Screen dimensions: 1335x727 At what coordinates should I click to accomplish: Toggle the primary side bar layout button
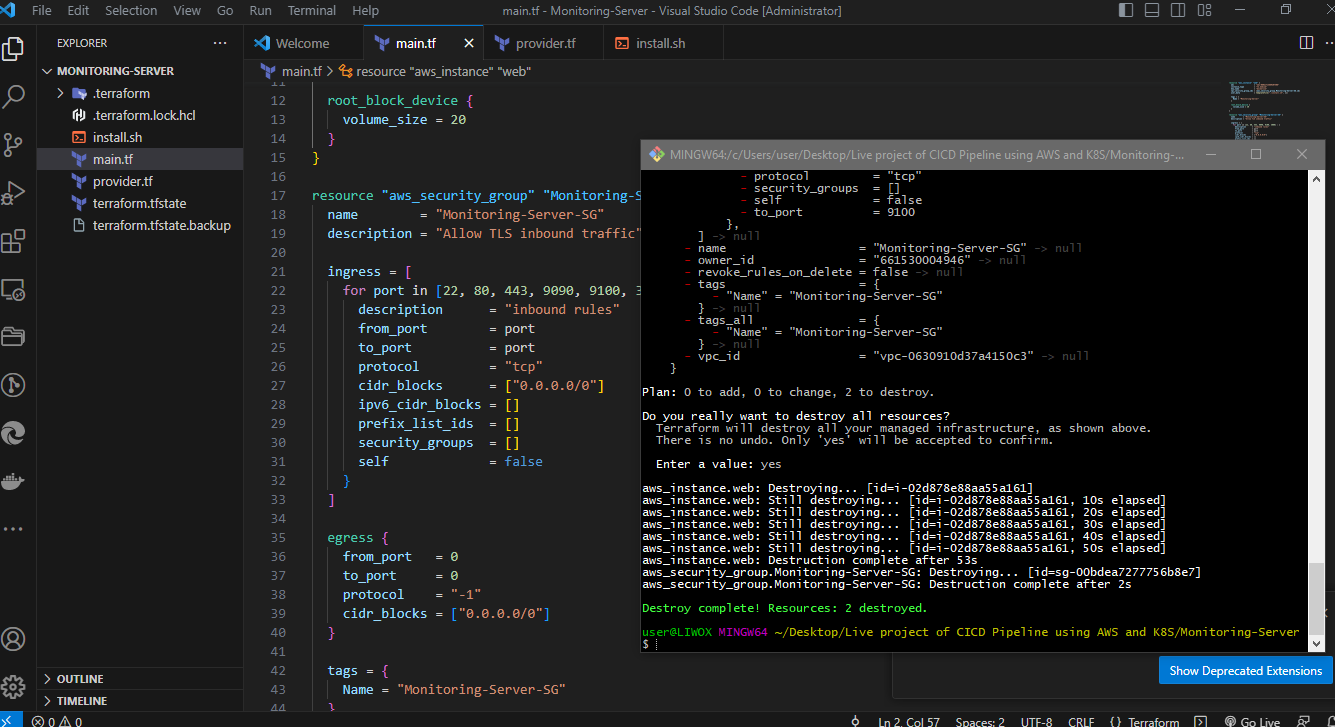click(x=1127, y=11)
